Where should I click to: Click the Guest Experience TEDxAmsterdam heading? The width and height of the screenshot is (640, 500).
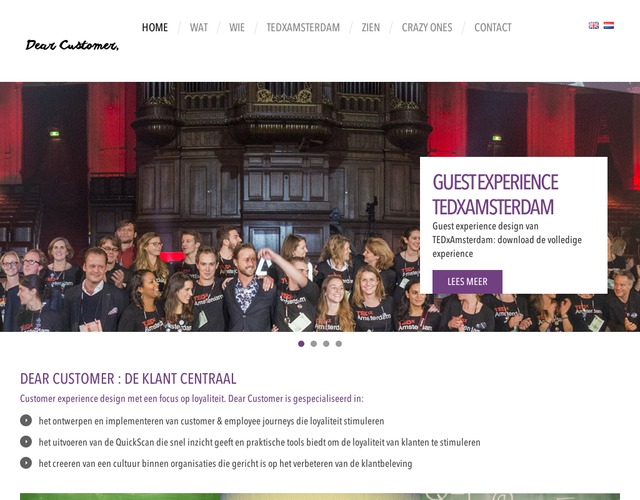pyautogui.click(x=495, y=195)
